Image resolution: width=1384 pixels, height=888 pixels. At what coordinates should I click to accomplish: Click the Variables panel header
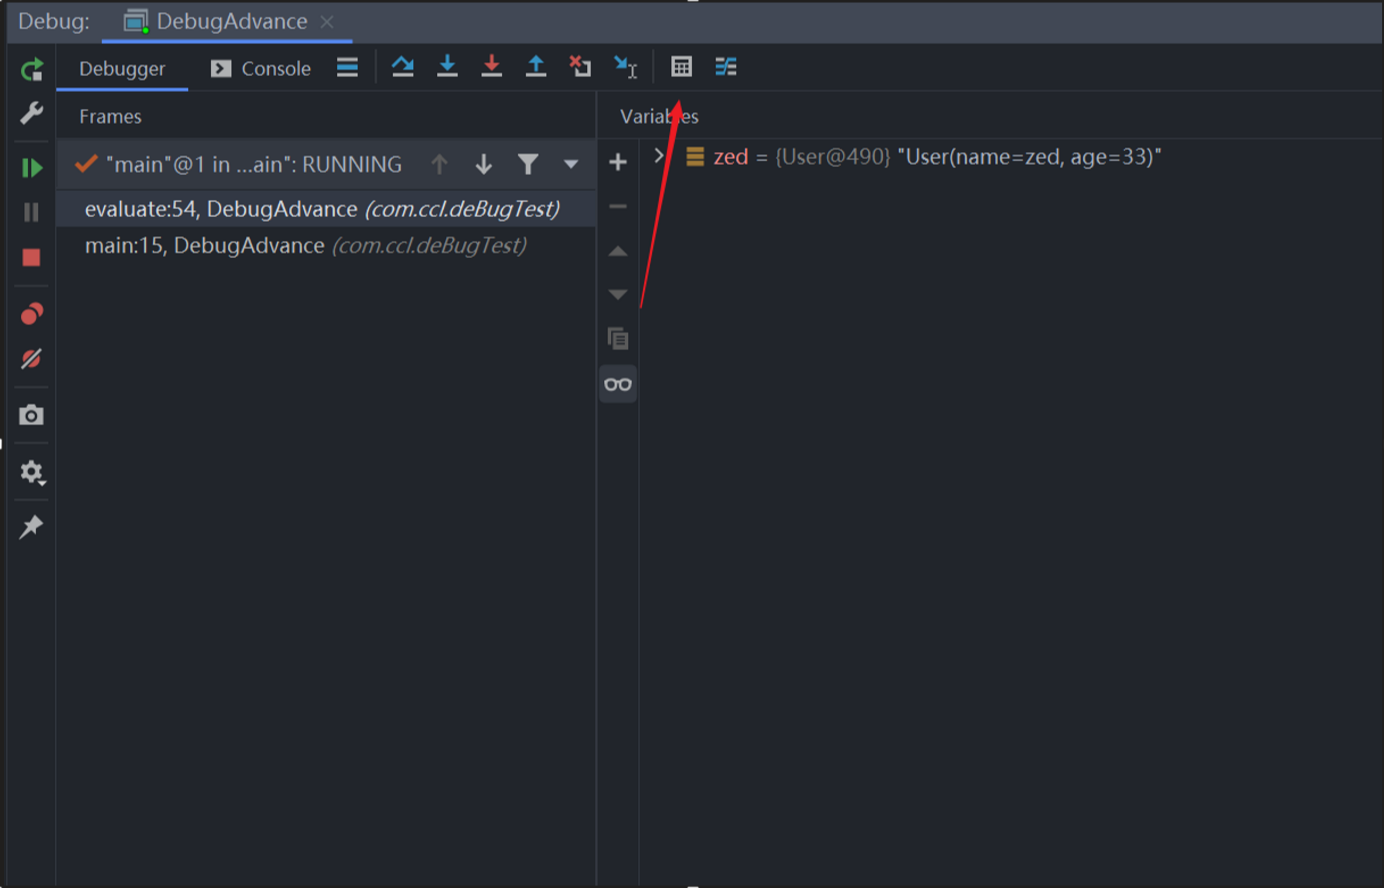(x=659, y=116)
